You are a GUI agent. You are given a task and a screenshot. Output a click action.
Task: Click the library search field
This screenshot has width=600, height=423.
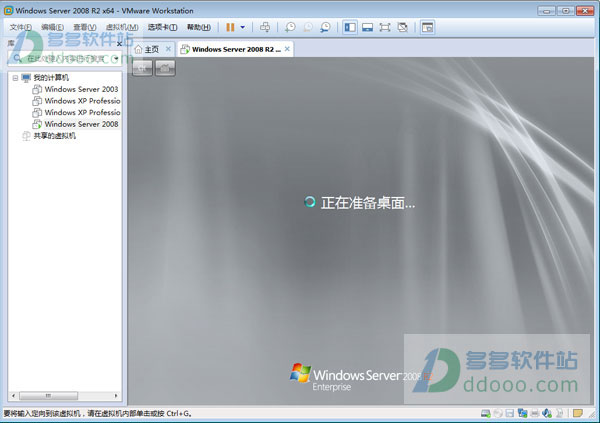(64, 59)
